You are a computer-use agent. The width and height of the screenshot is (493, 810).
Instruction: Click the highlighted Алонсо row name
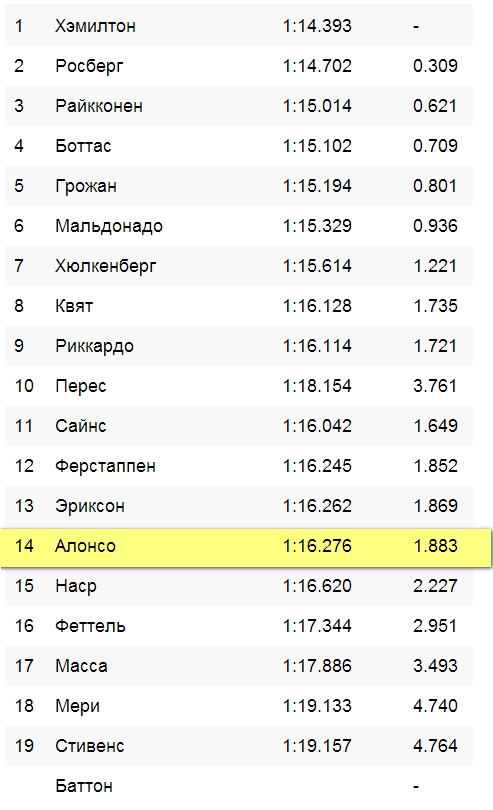(x=85, y=546)
